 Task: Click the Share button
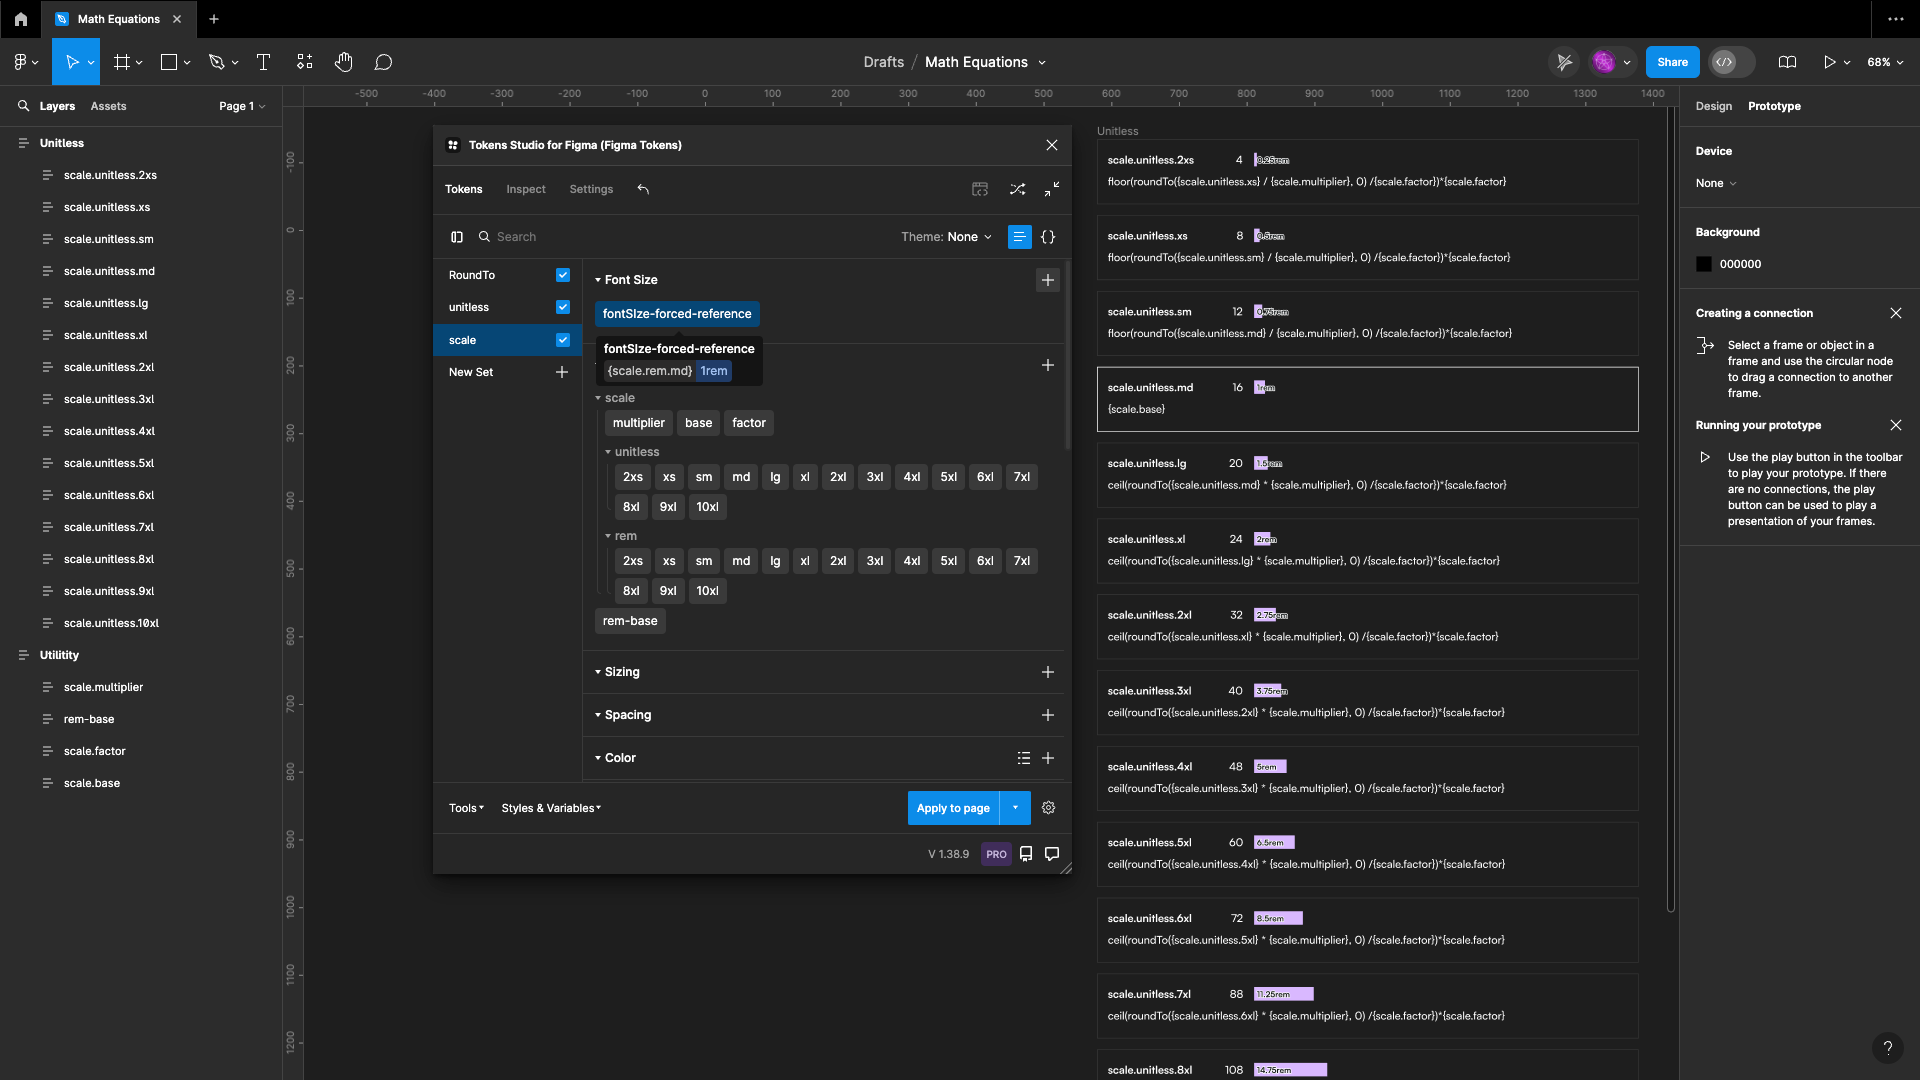coord(1672,62)
